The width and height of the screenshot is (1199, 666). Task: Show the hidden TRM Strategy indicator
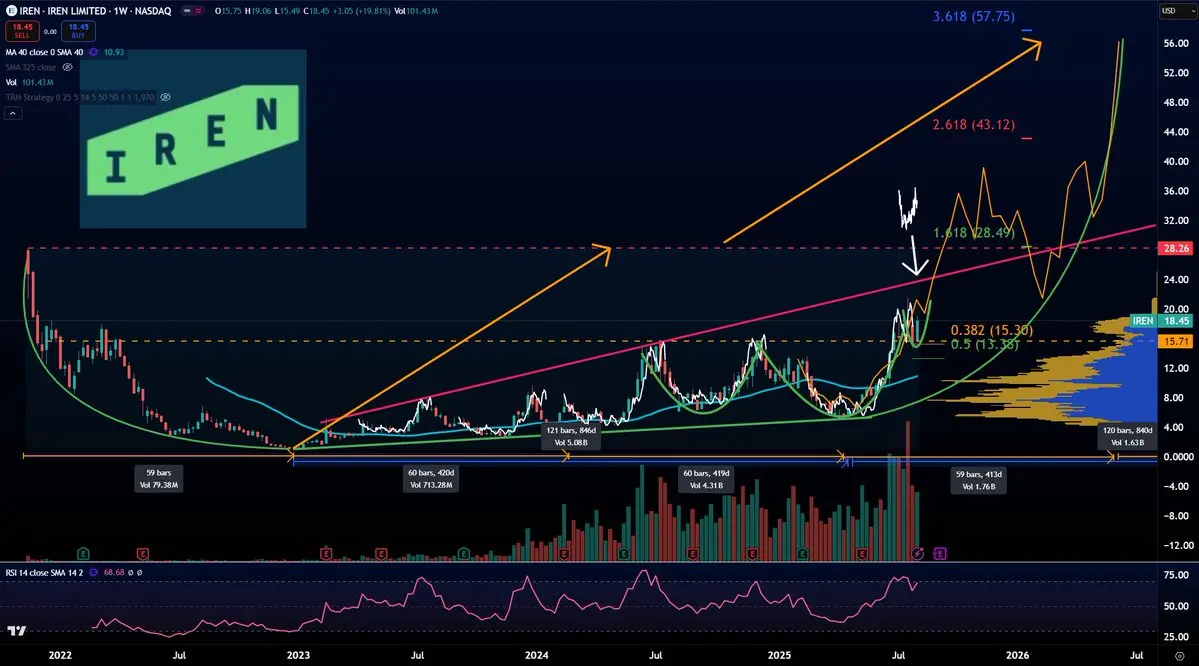coord(165,97)
